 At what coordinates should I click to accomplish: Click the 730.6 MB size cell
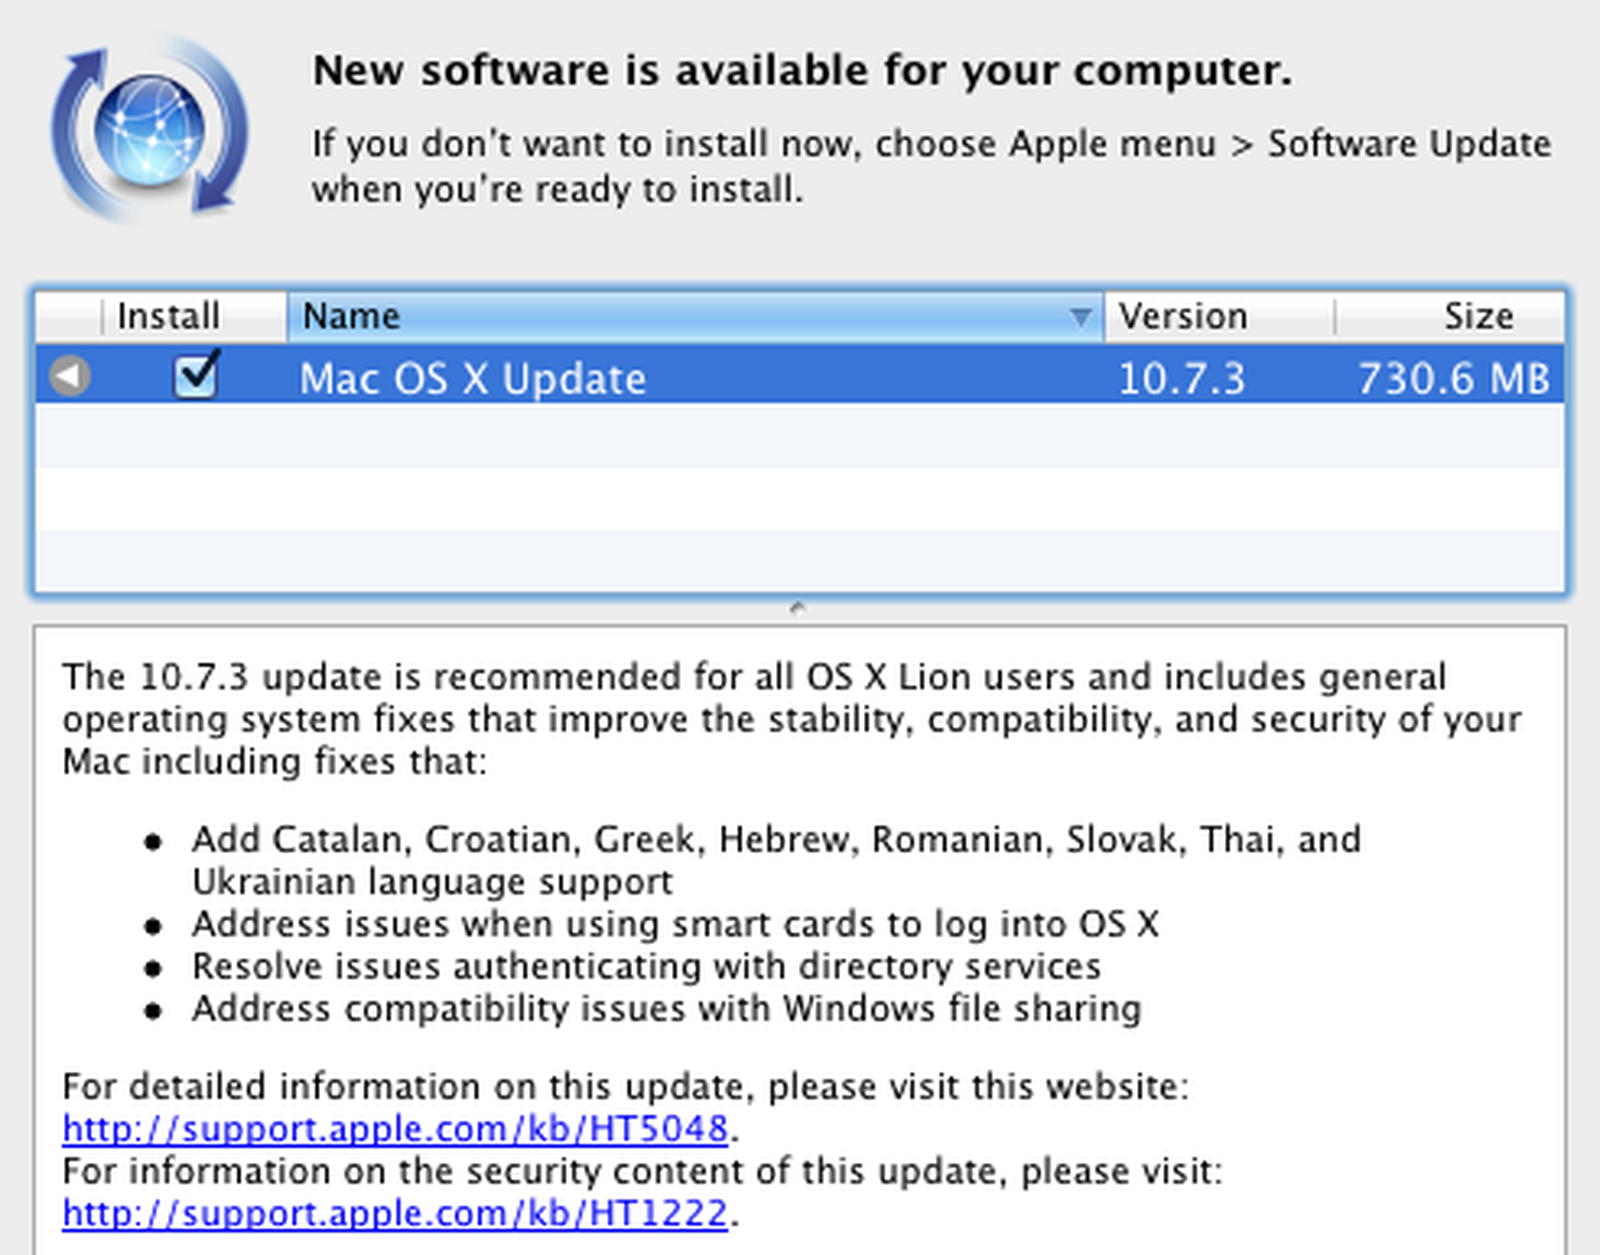pyautogui.click(x=1453, y=379)
